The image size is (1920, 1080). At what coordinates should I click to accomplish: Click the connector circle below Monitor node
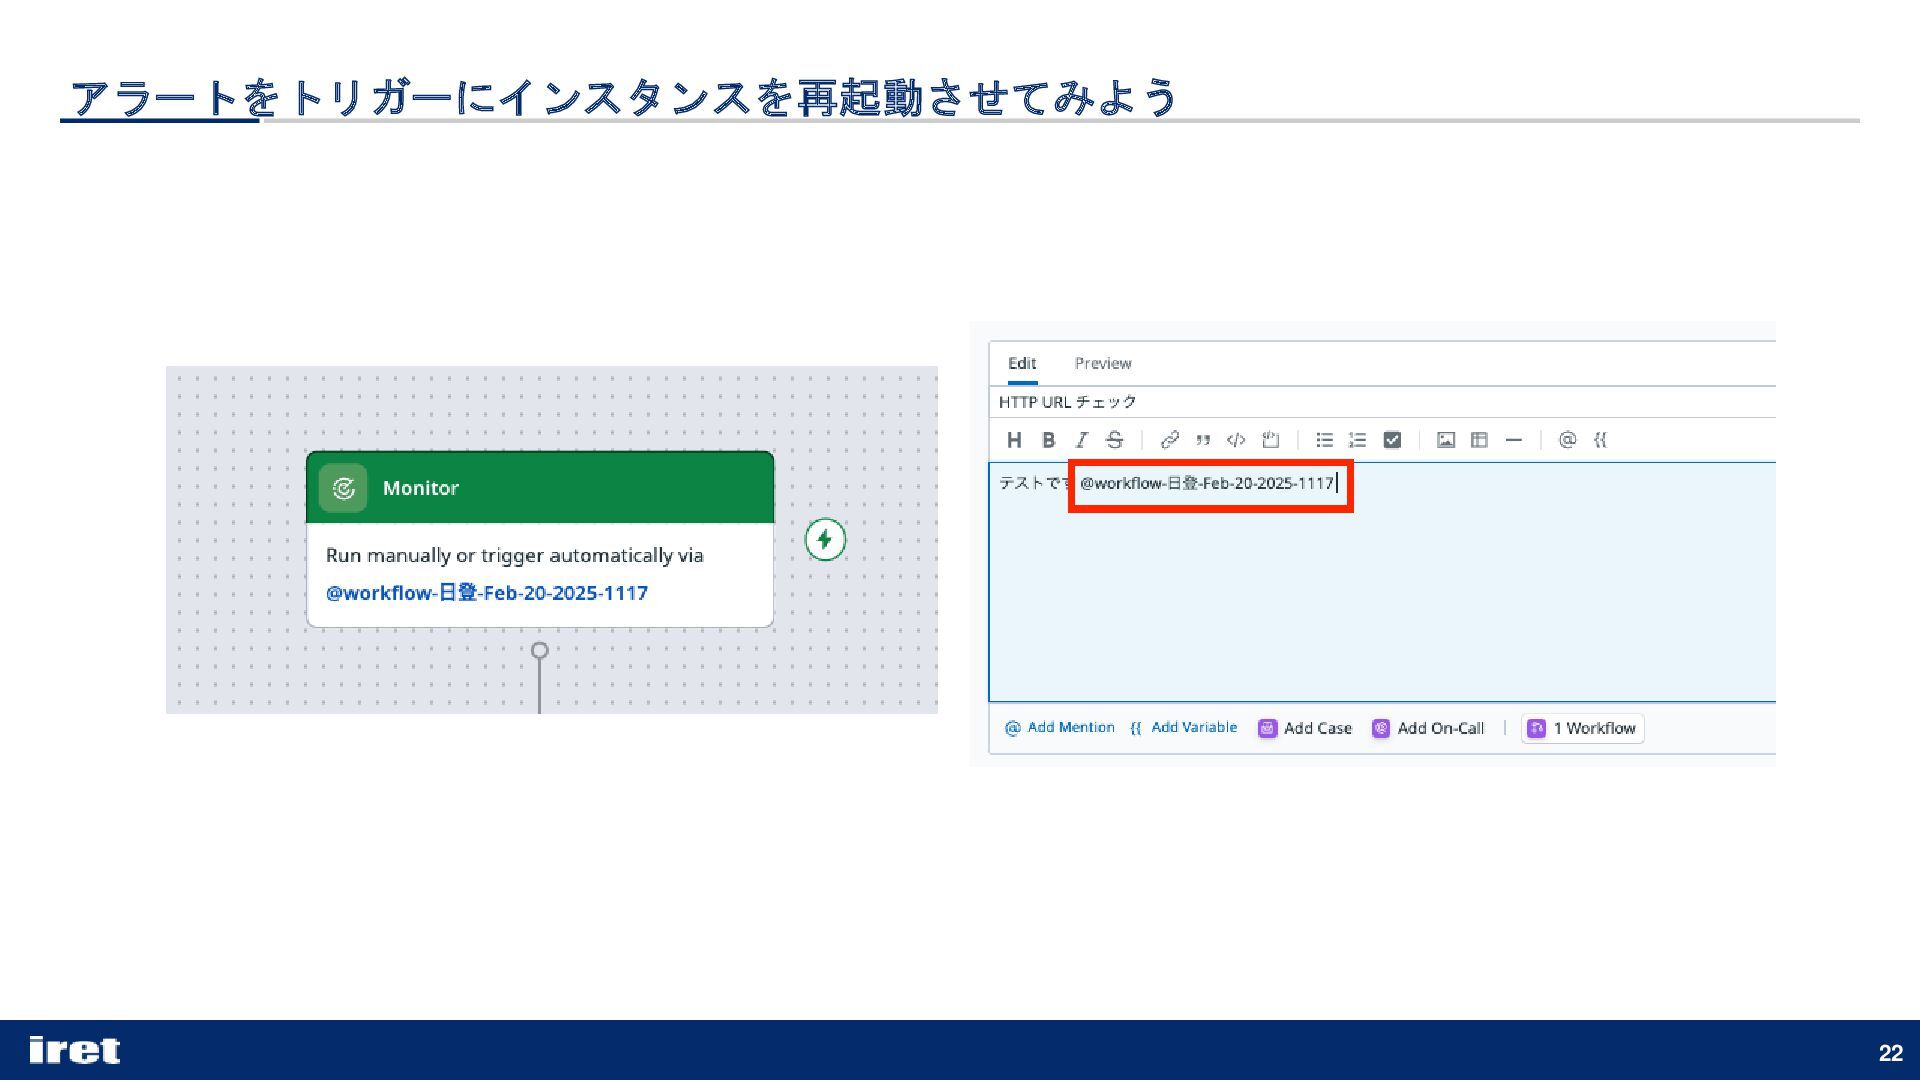tap(540, 651)
